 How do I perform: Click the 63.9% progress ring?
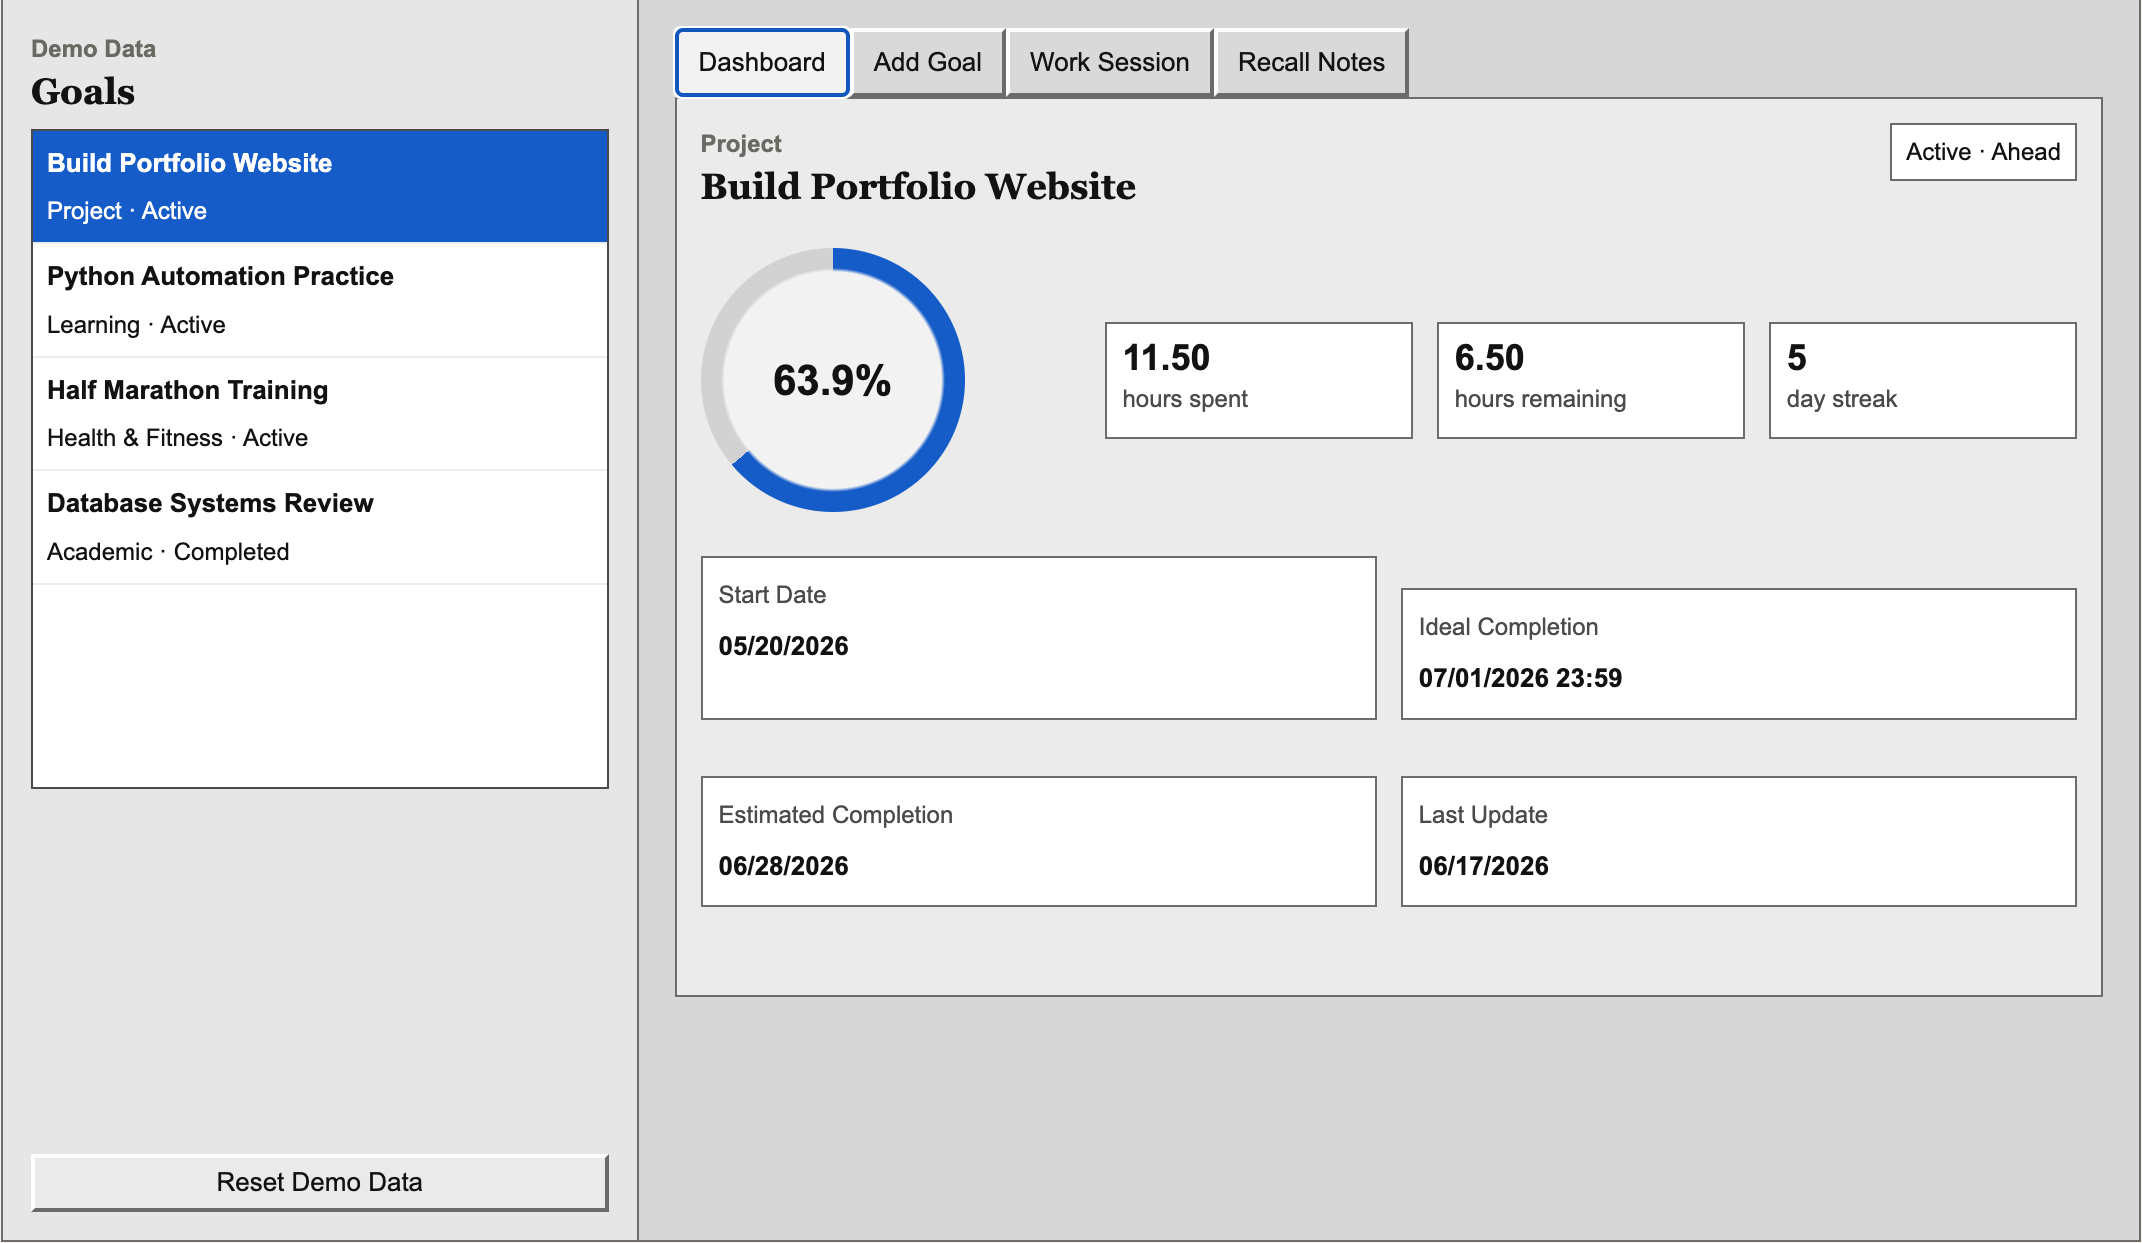(833, 380)
